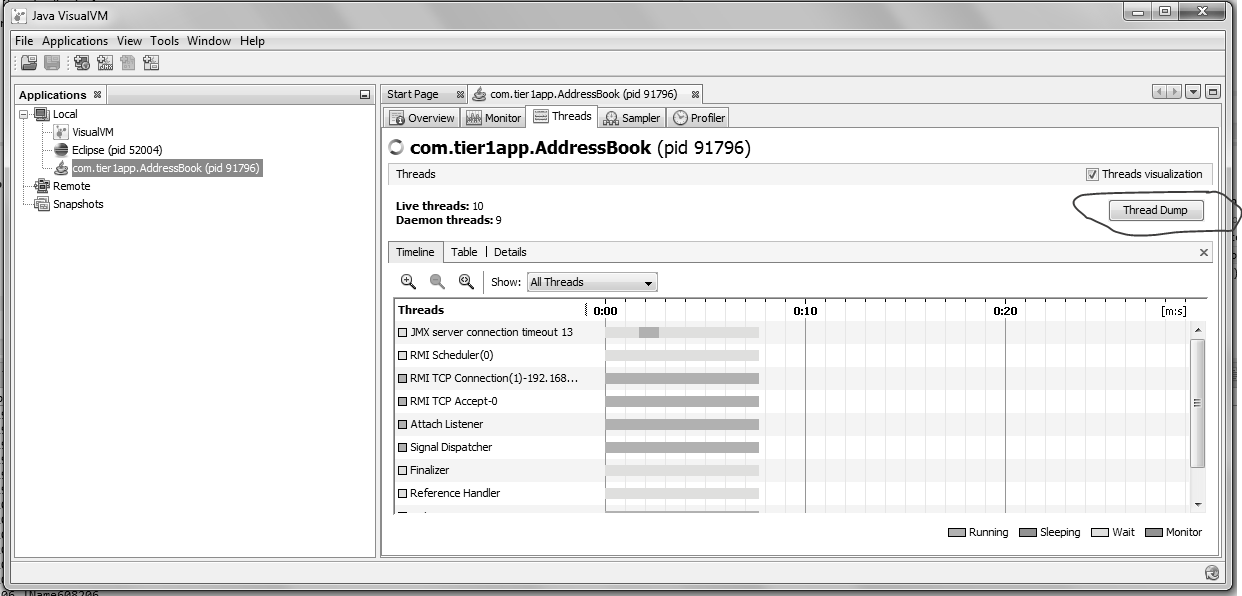The image size is (1242, 596).
Task: Collapse the Local tree node
Action: coord(23,114)
